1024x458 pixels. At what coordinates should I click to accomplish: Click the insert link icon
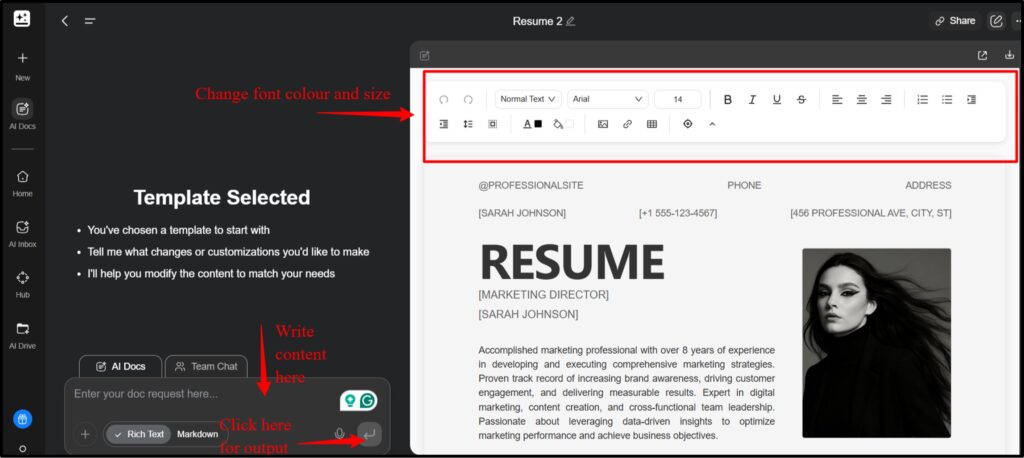[627, 124]
